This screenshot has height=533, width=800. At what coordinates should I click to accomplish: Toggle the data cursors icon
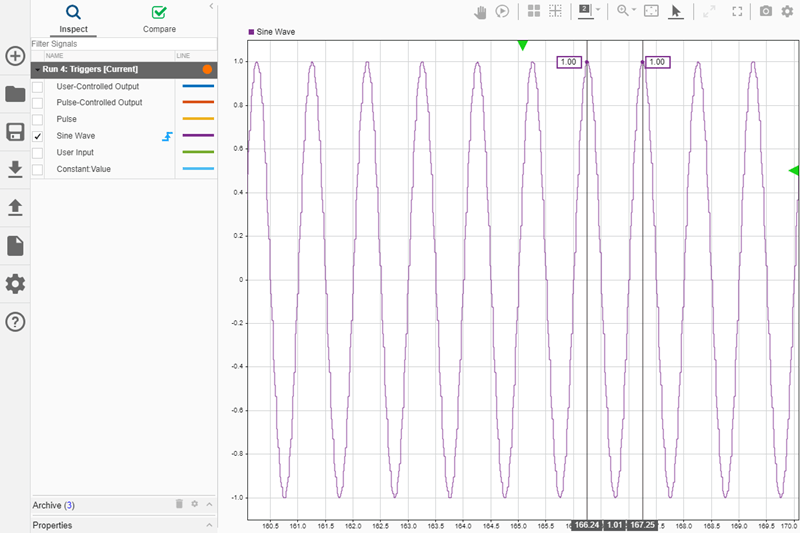pos(585,11)
